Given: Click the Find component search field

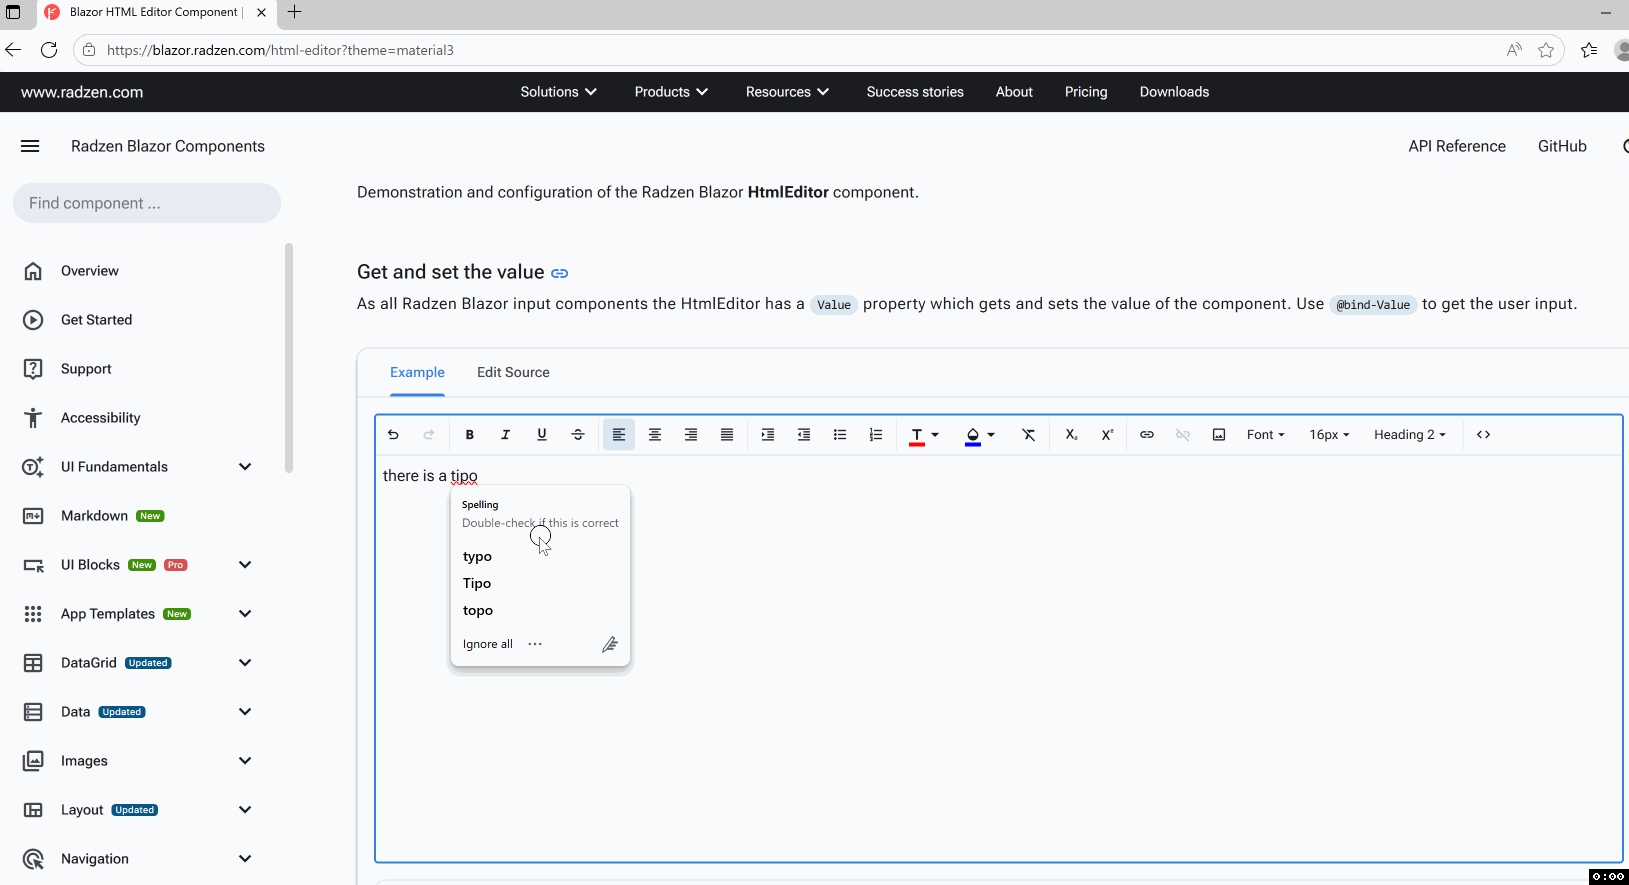Looking at the screenshot, I should coord(147,203).
